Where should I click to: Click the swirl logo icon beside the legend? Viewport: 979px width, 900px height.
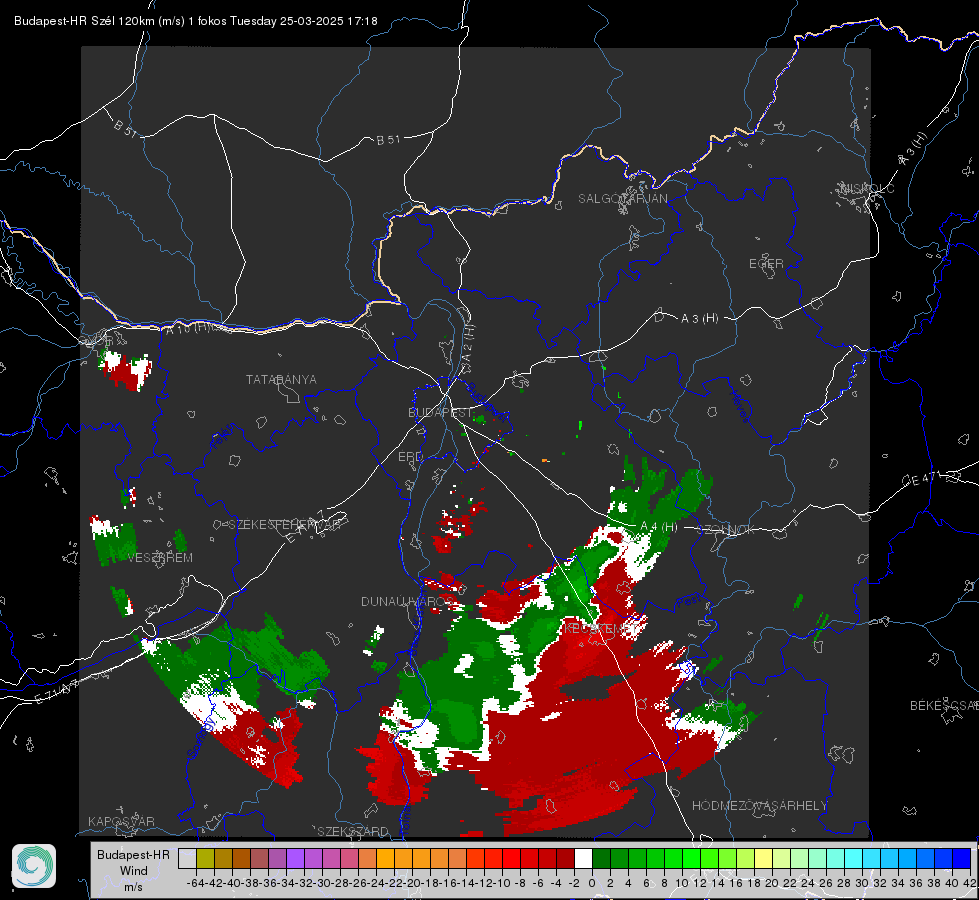tap(34, 866)
